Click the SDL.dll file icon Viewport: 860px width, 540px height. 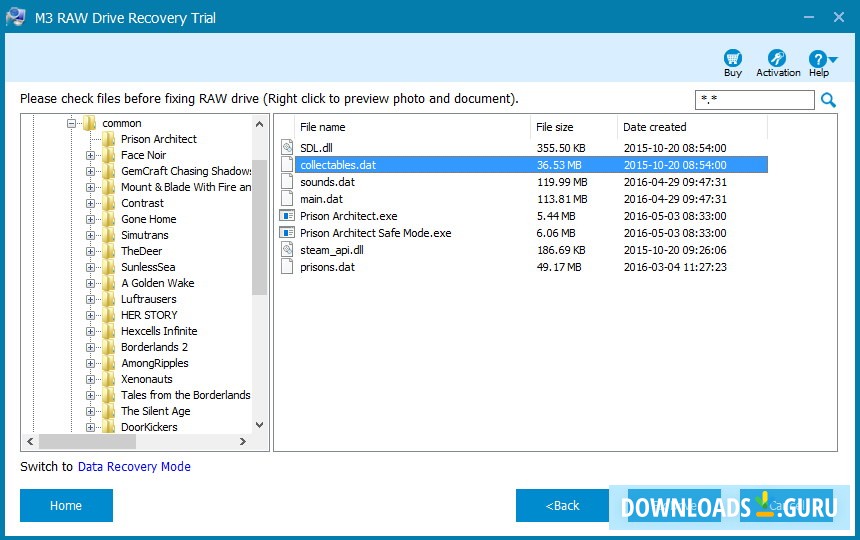pyautogui.click(x=287, y=147)
